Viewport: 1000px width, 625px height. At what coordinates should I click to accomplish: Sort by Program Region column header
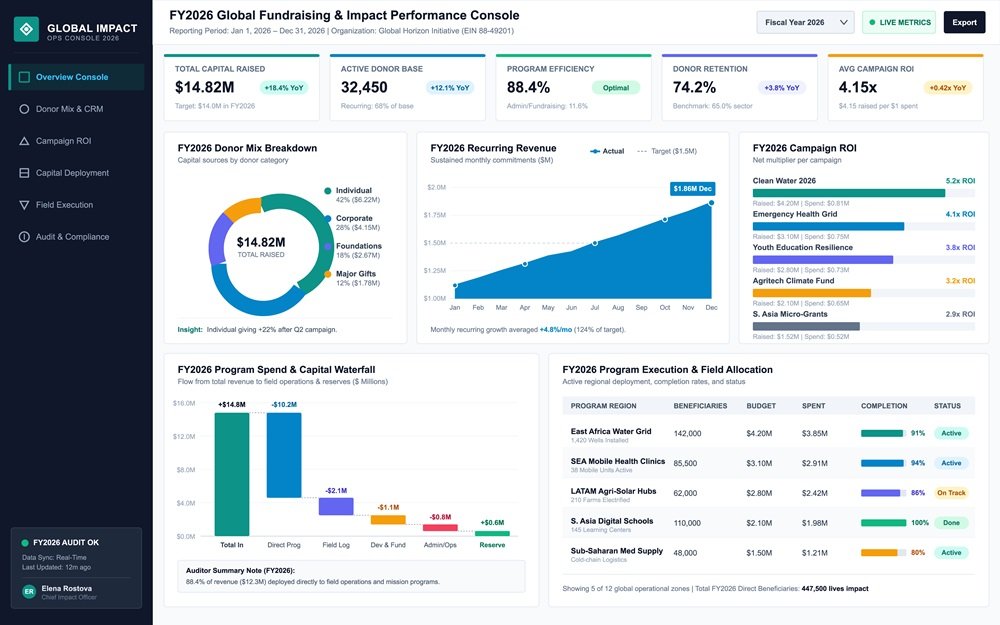(x=603, y=406)
